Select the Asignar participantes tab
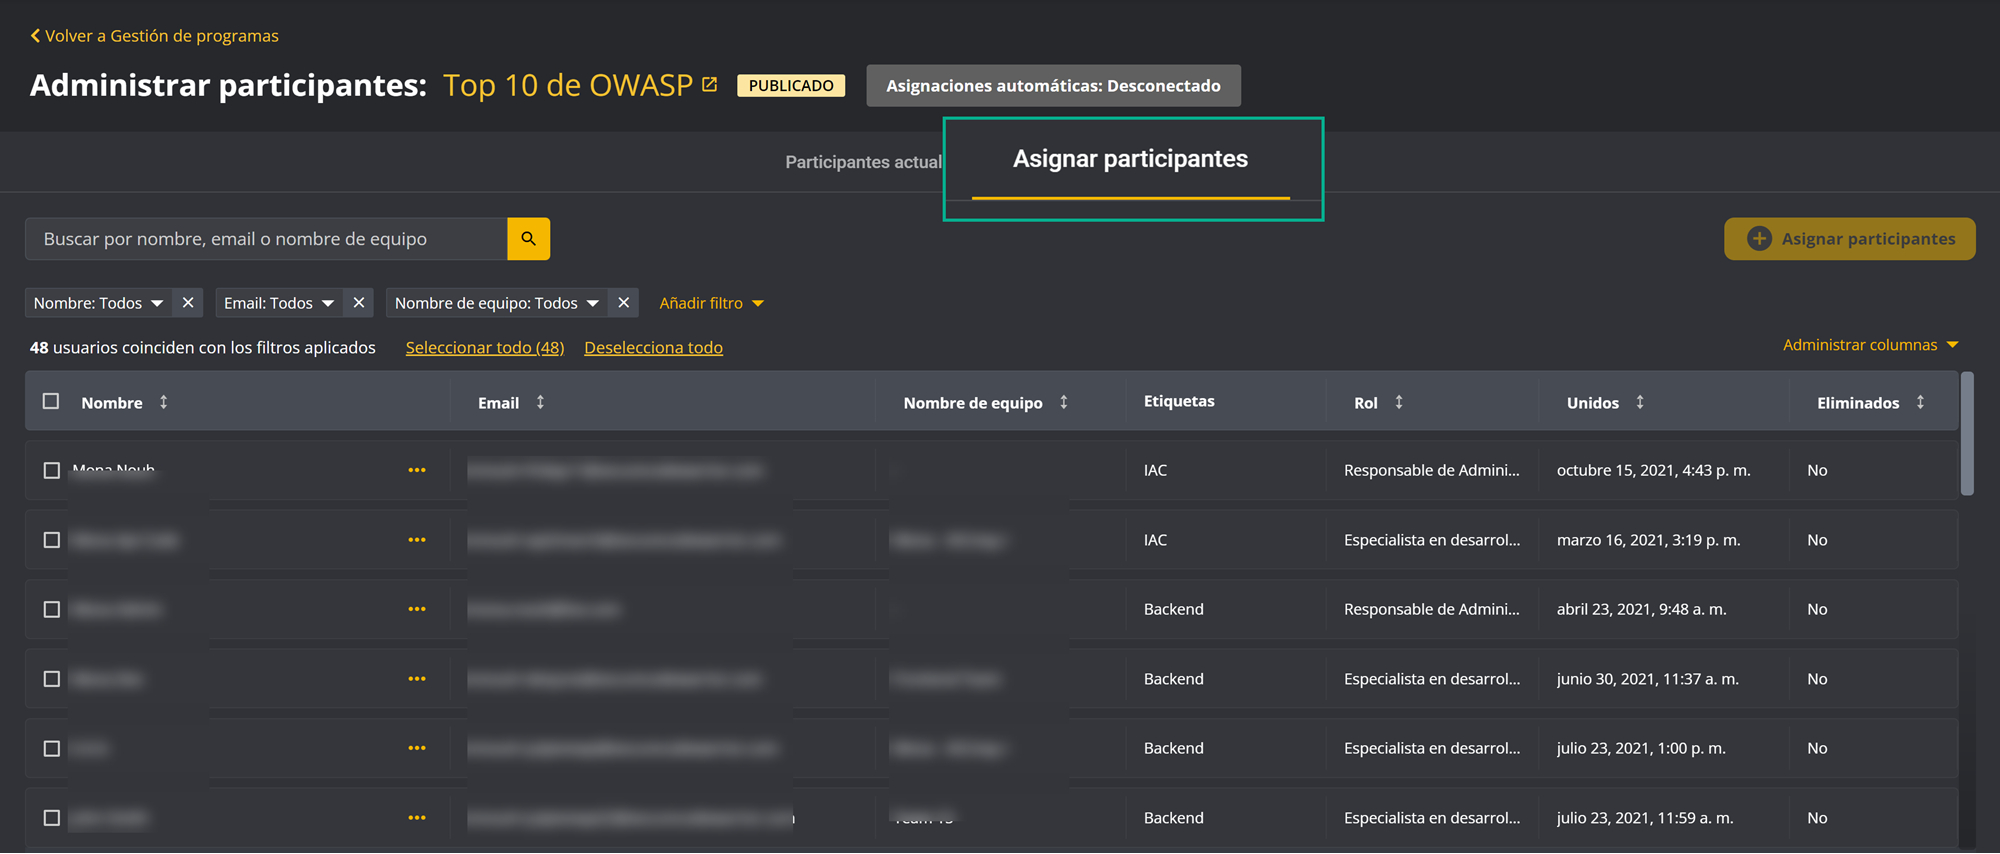Image resolution: width=2000 pixels, height=854 pixels. coord(1130,159)
